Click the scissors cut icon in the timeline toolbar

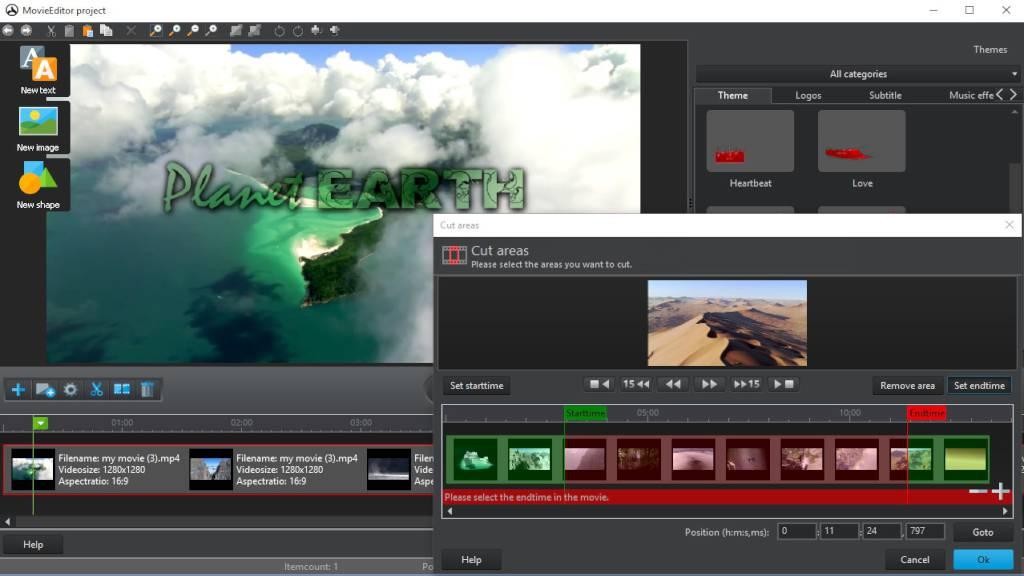tap(97, 390)
